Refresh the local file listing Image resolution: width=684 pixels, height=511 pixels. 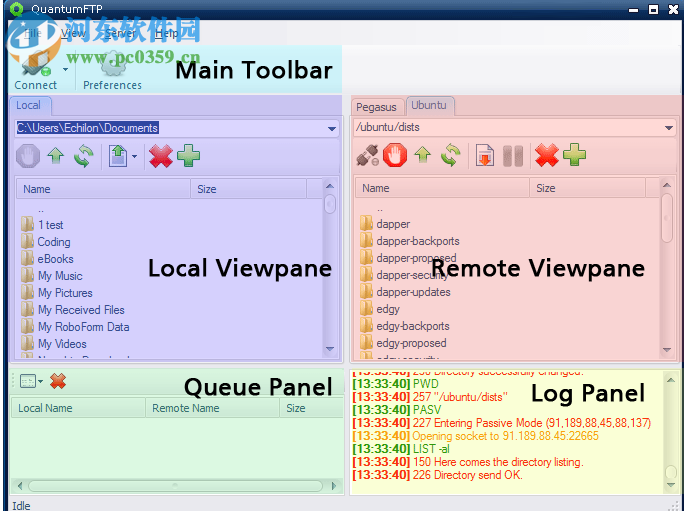(x=83, y=156)
